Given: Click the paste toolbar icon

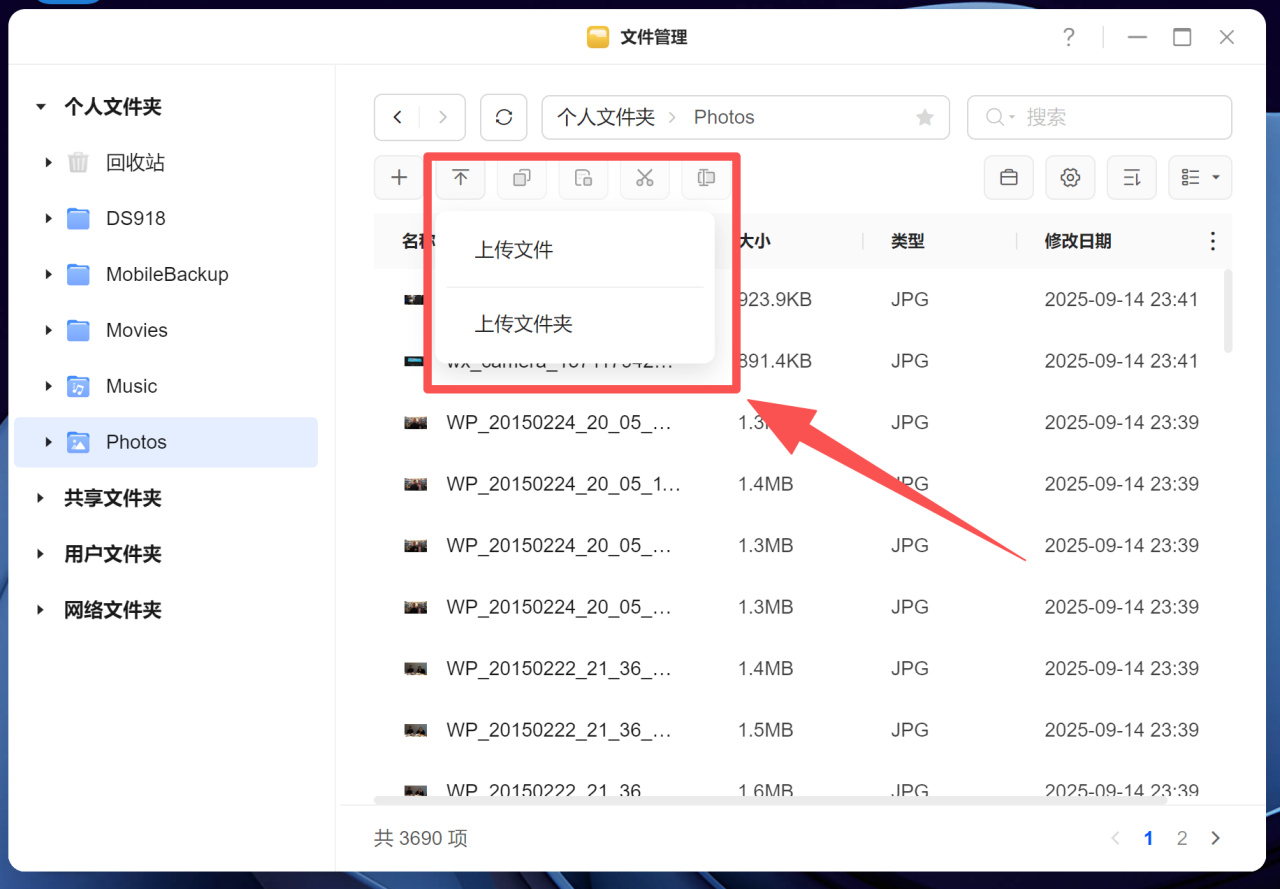Looking at the screenshot, I should click(583, 178).
